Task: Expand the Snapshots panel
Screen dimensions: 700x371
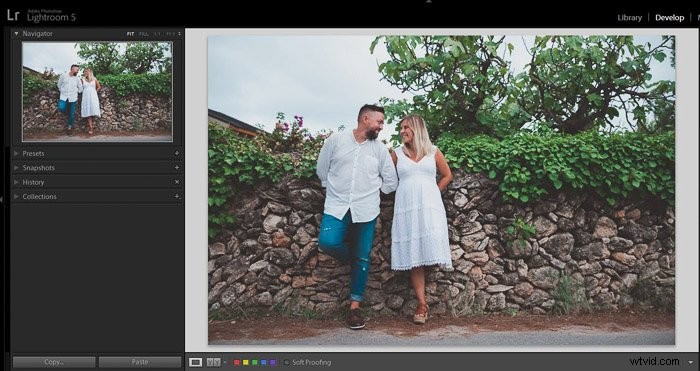Action: 17,168
